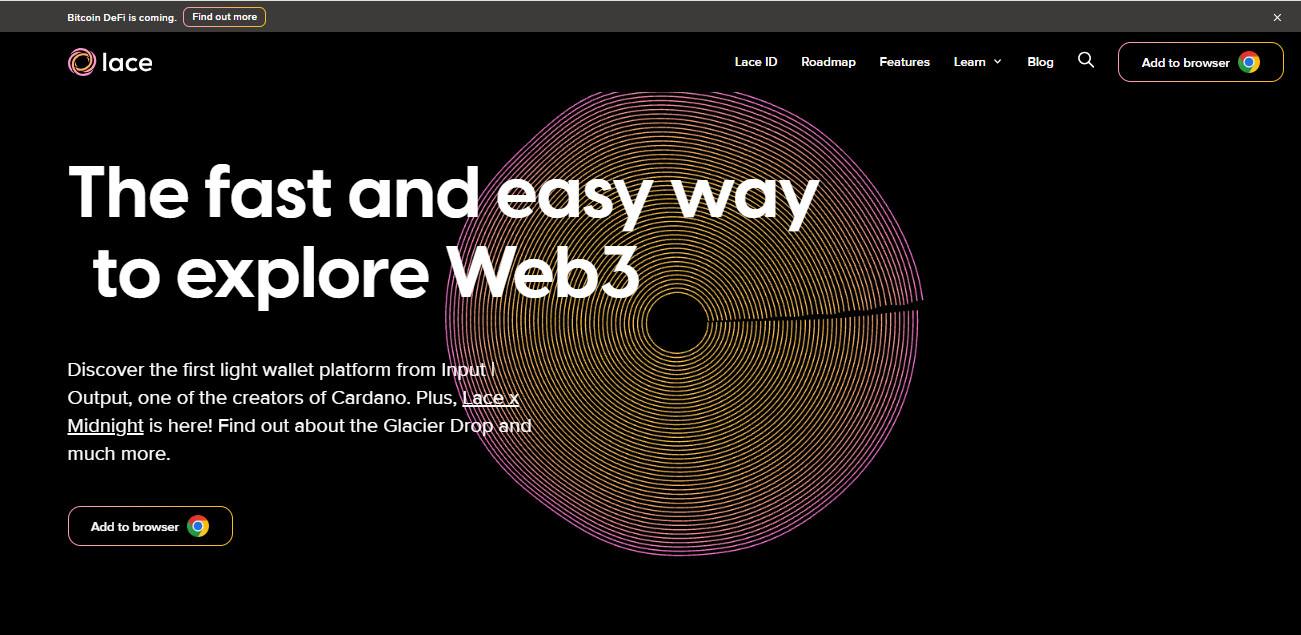1301x635 pixels.
Task: Click the Find out more banner button
Action: pyautogui.click(x=224, y=17)
